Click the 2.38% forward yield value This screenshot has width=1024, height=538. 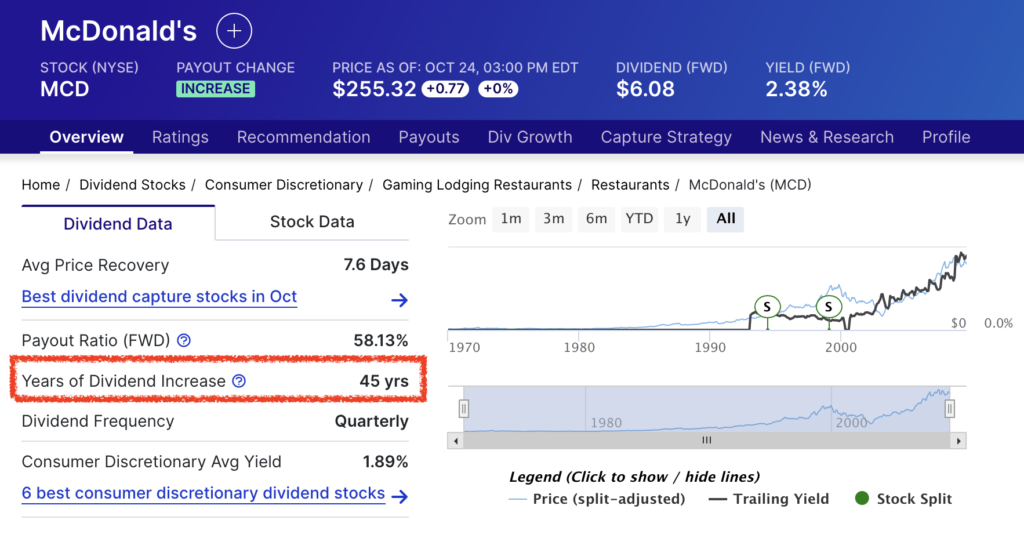pos(796,89)
